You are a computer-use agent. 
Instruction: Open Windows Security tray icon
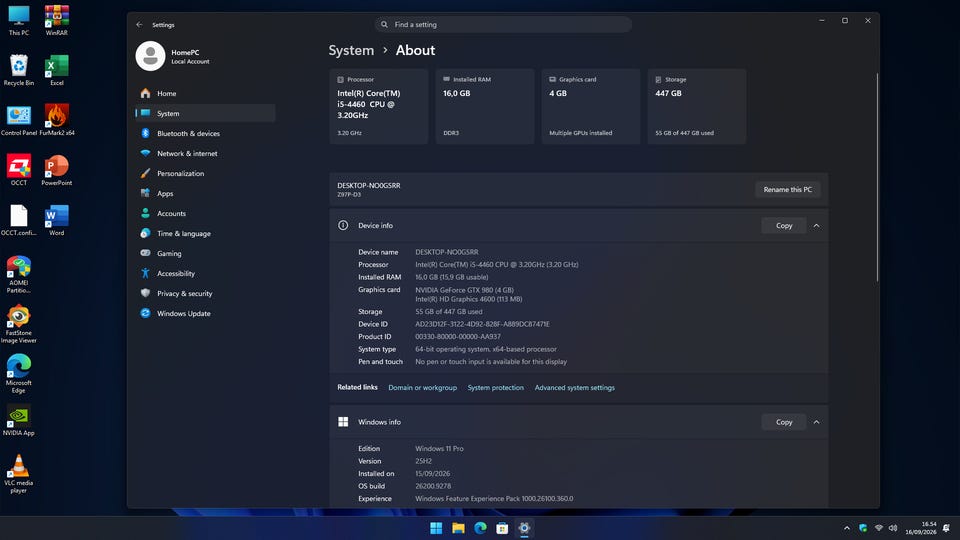tap(863, 528)
